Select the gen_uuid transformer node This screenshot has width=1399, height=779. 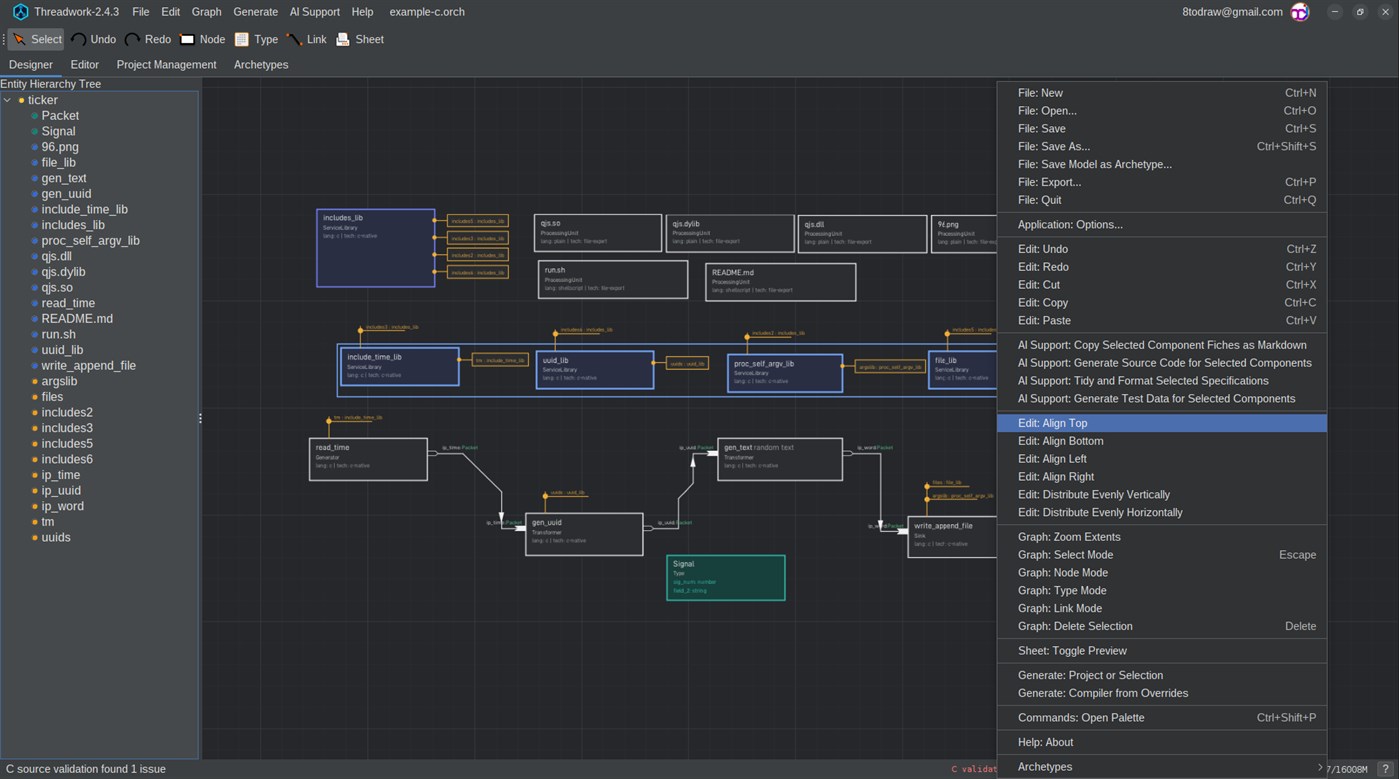(x=584, y=534)
